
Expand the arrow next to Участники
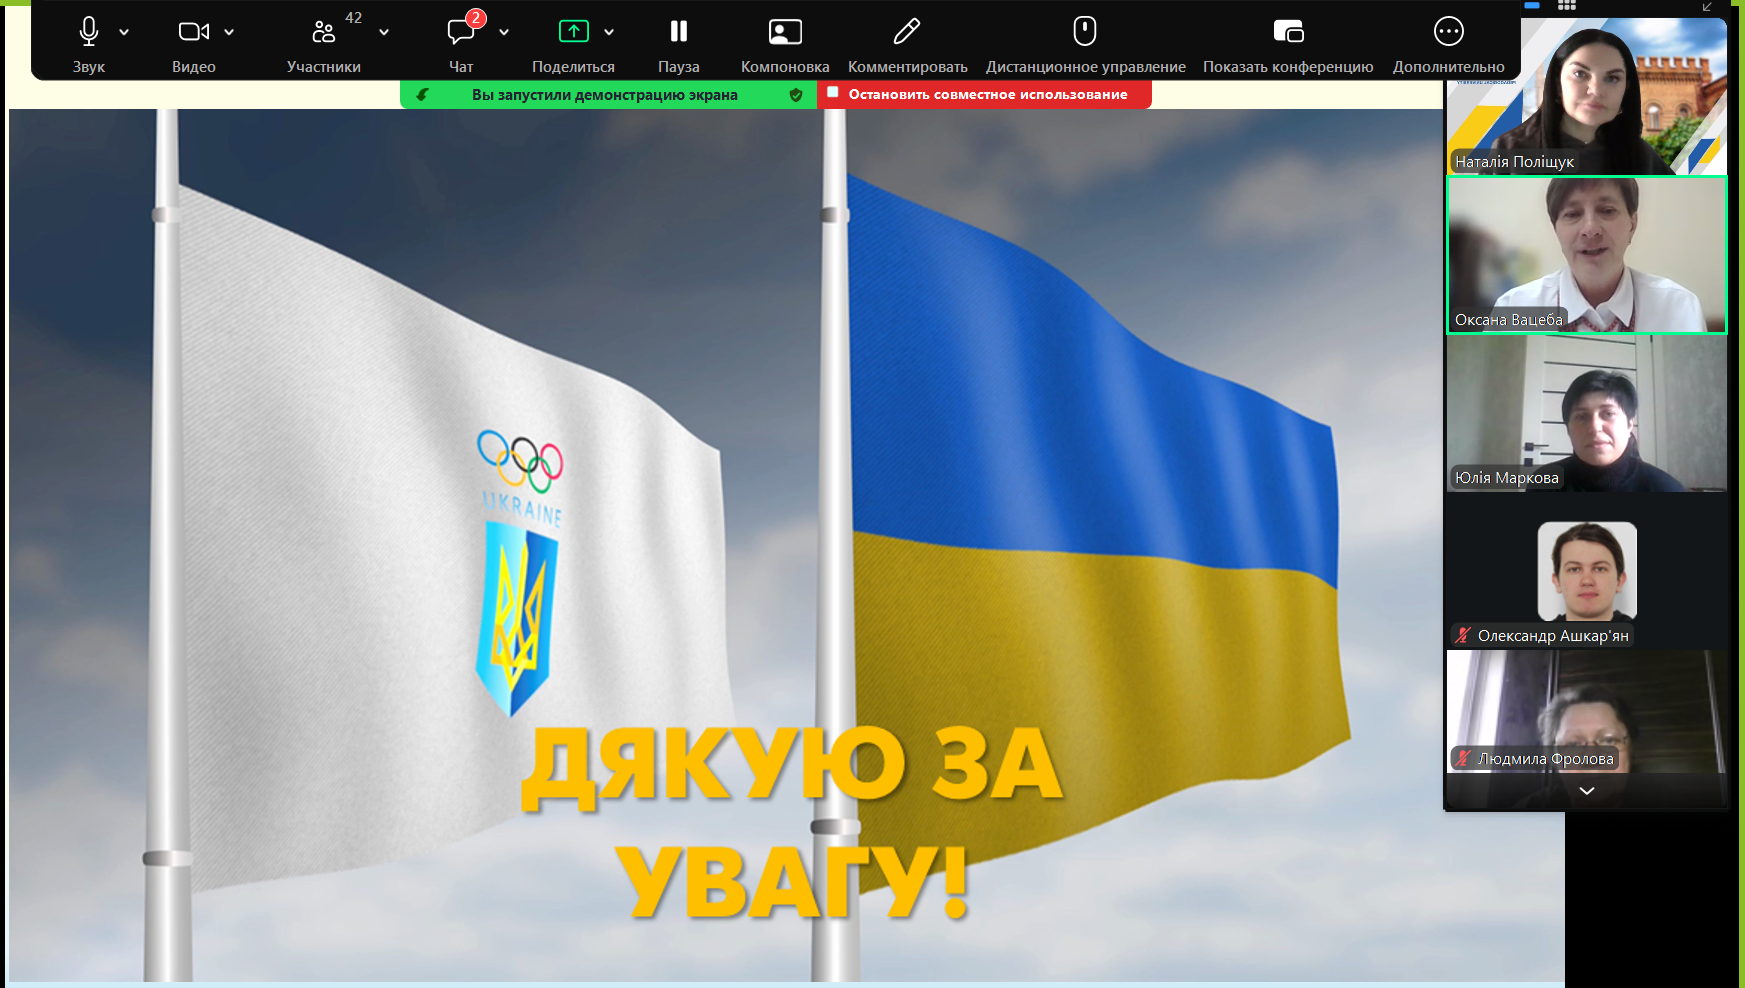pyautogui.click(x=384, y=32)
